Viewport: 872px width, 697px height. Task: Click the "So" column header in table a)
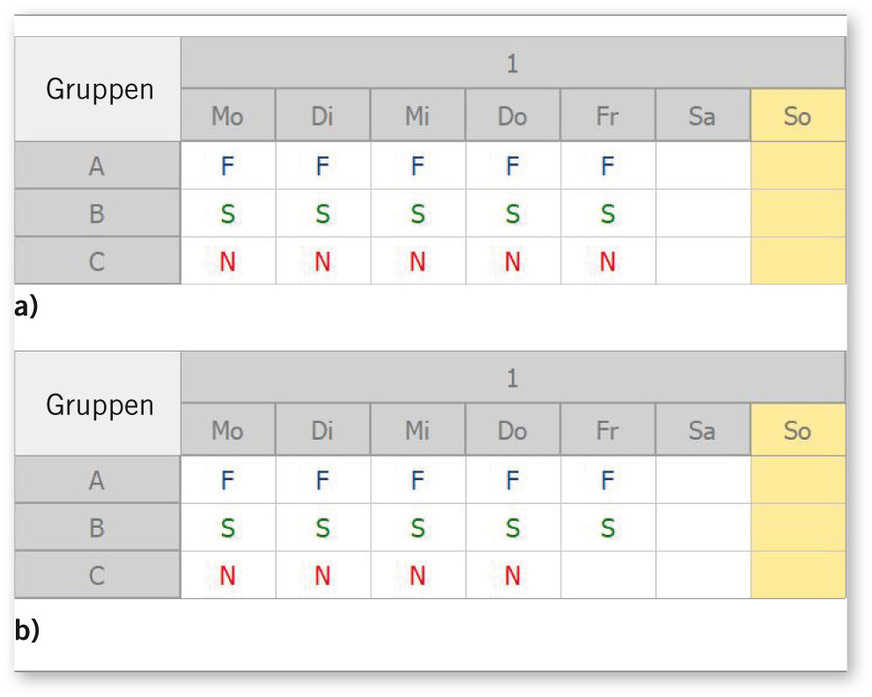pos(797,116)
